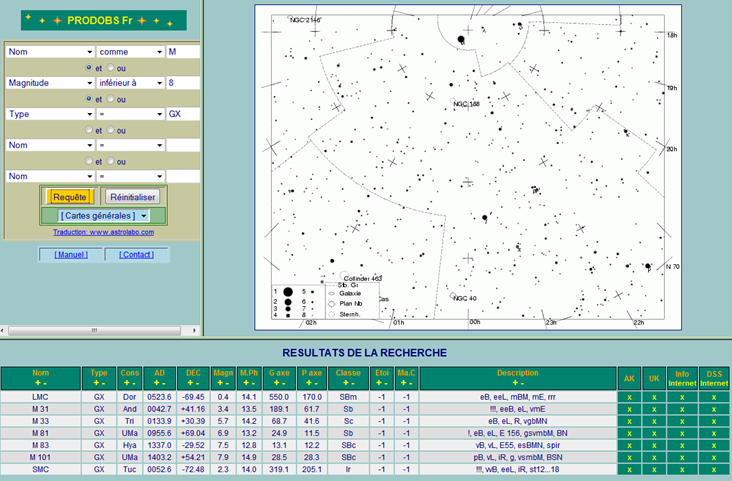Open the 'inférieur à' operator dropdown
Screen dimensions: 732x481
130,83
